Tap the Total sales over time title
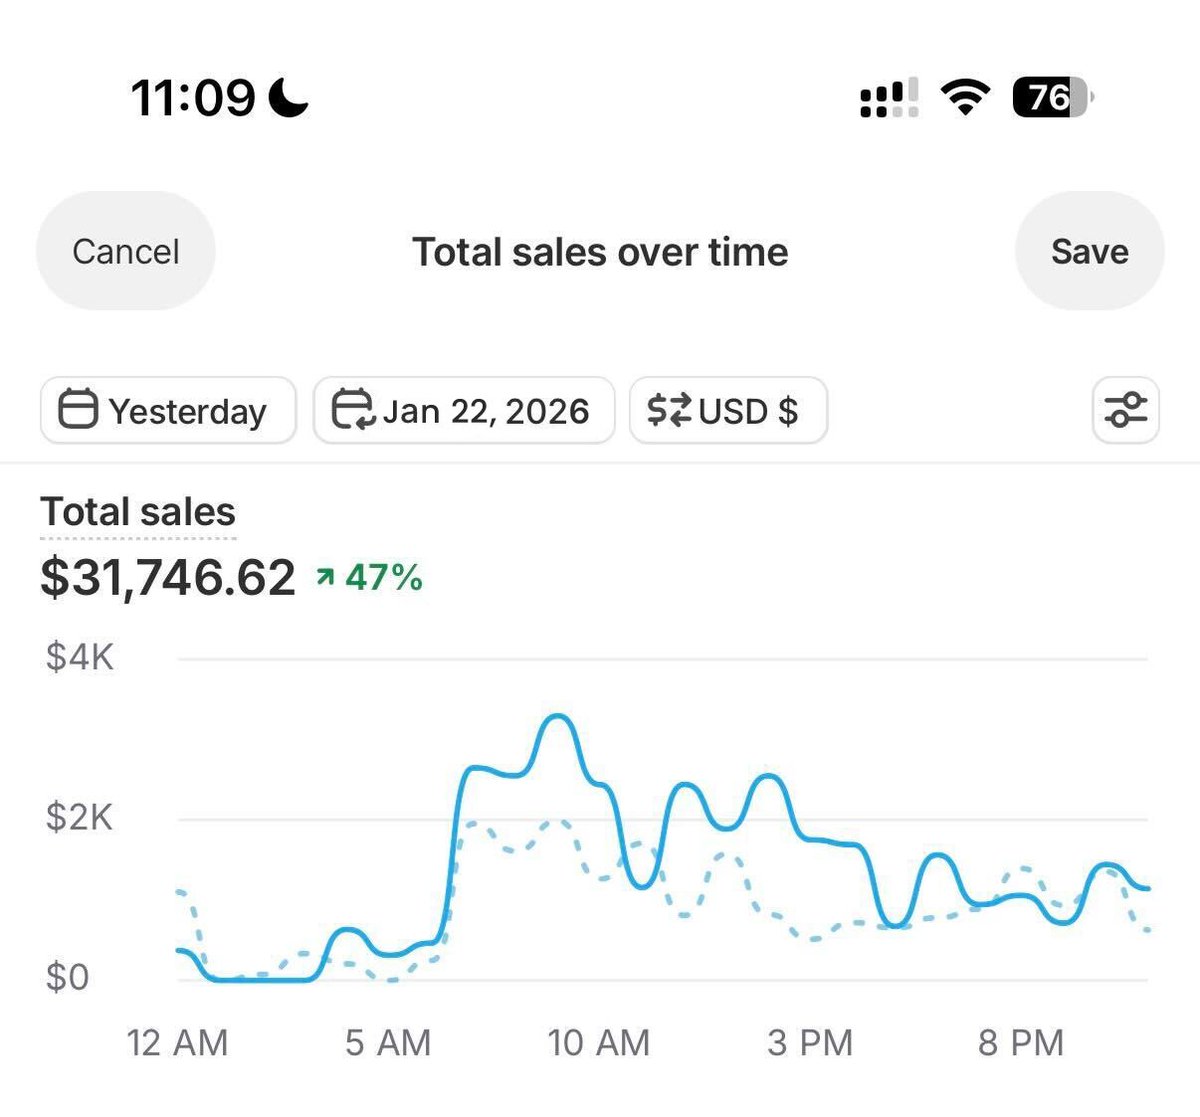Viewport: 1200px width, 1117px height. [600, 252]
